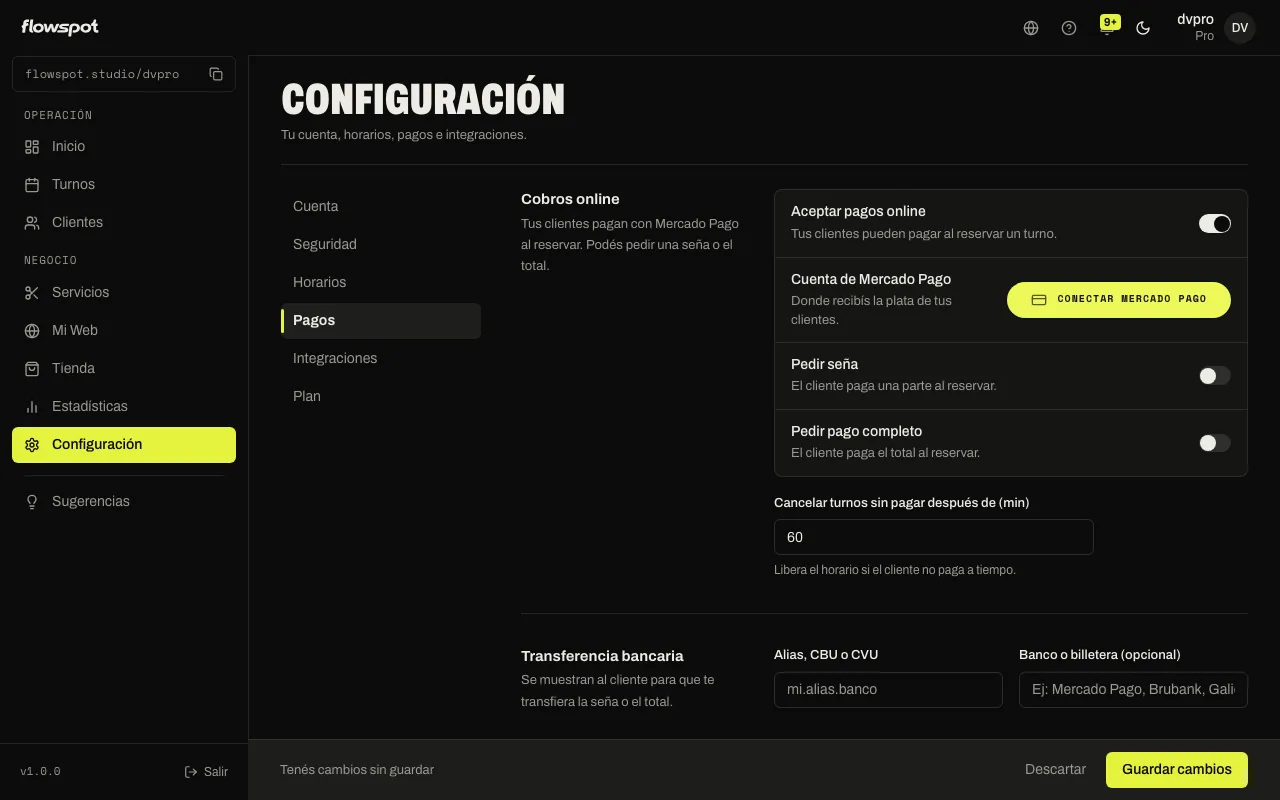The image size is (1280, 800).
Task: Go to Clientes in sidebar
Action: point(124,222)
